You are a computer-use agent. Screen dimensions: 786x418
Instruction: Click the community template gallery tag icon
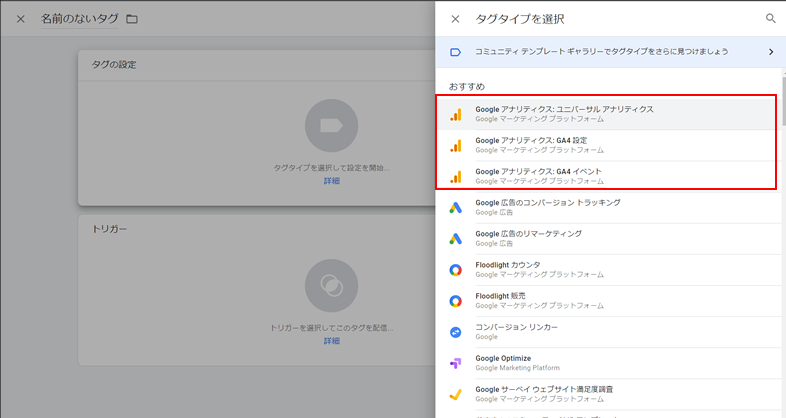coord(455,52)
